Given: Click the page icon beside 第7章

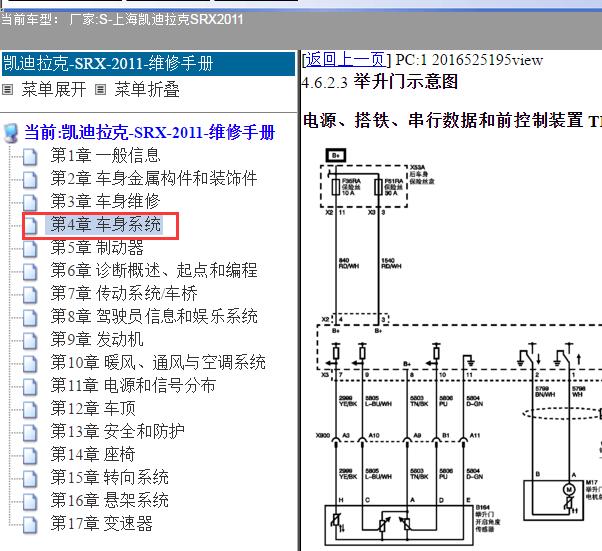Looking at the screenshot, I should pos(30,295).
